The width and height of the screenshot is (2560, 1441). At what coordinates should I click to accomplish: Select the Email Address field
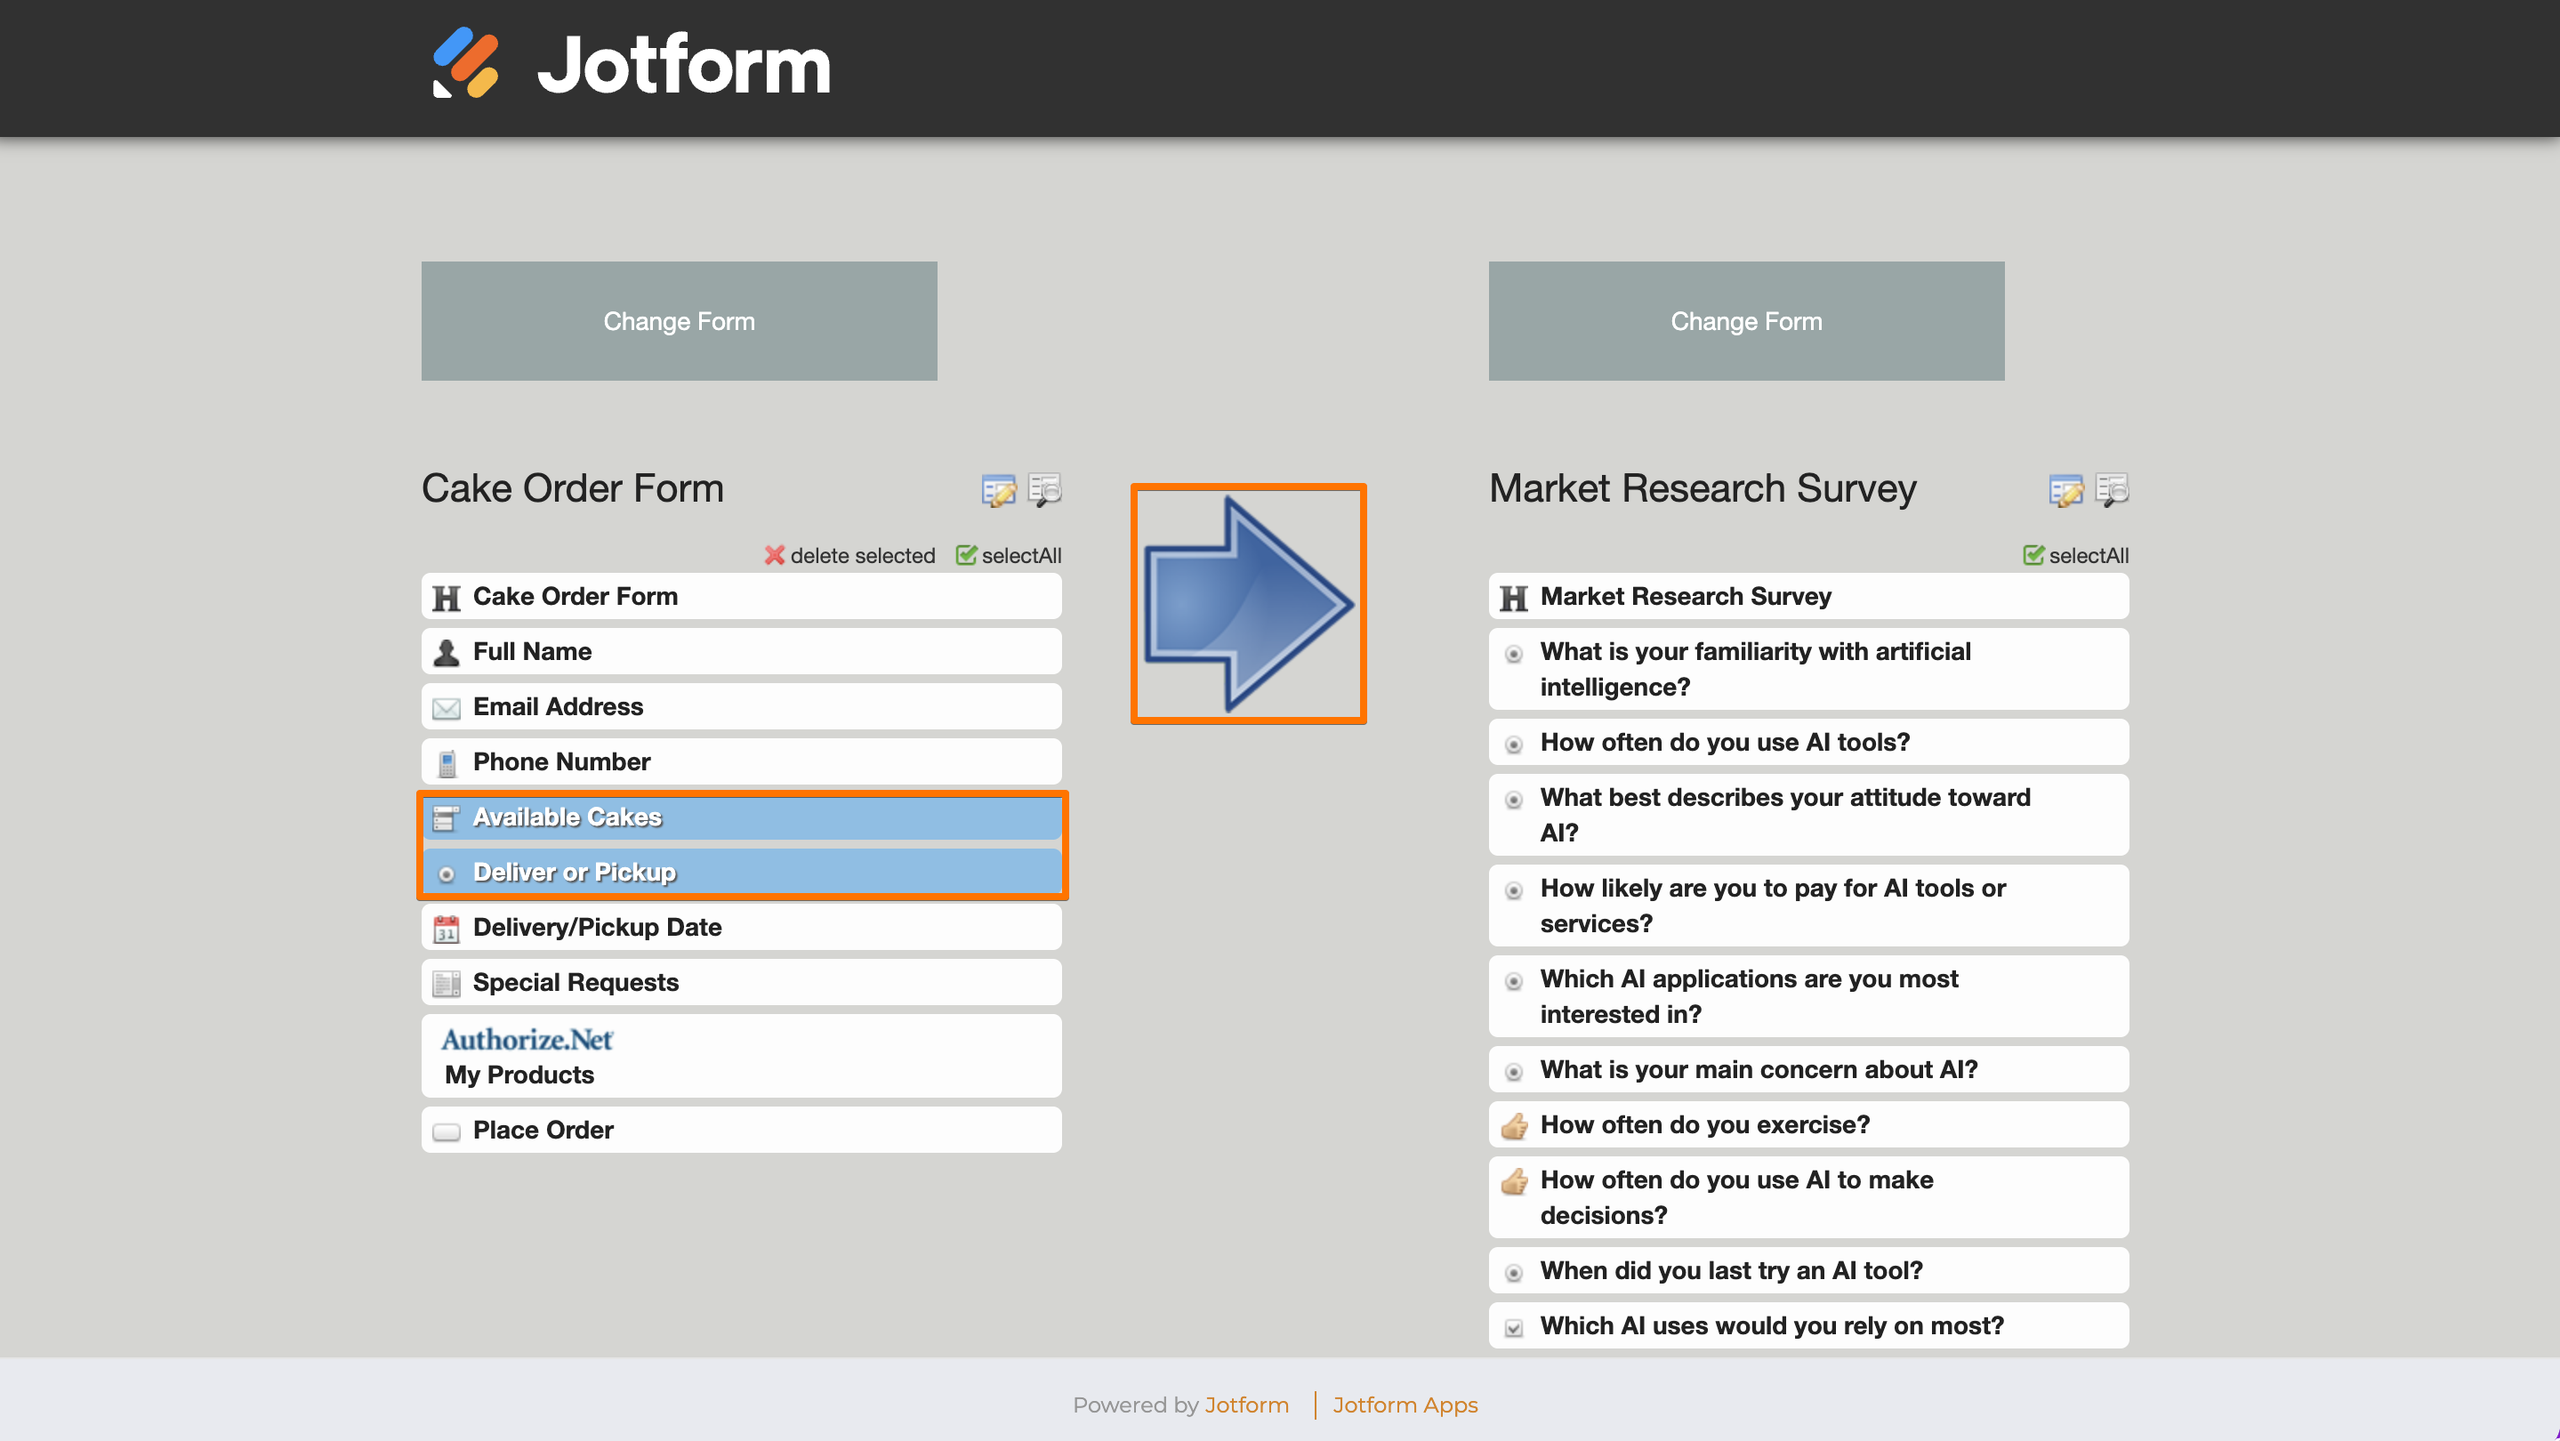point(741,706)
